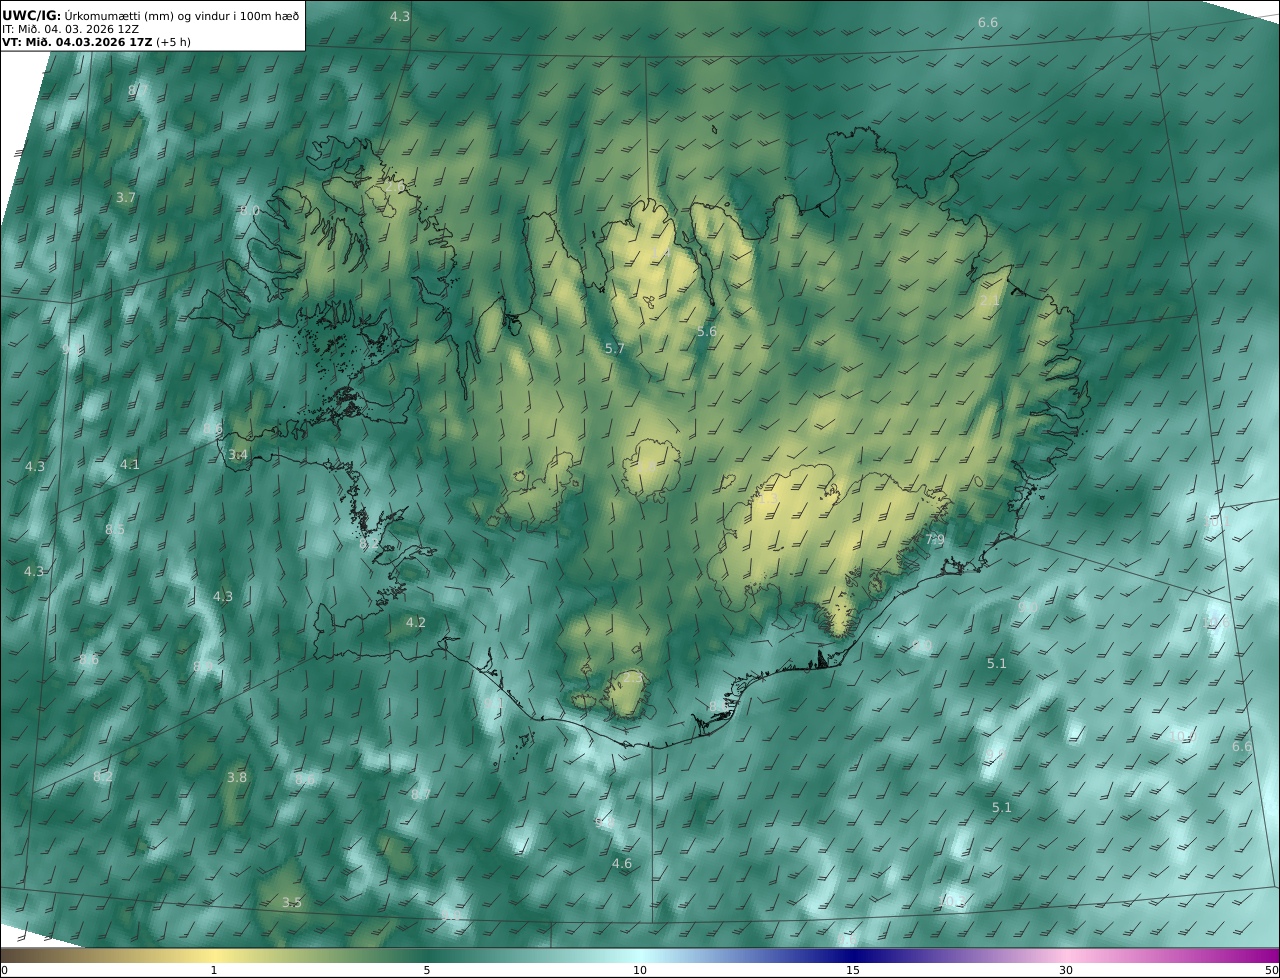Click the yellow colorbar segment above 1
The height and width of the screenshot is (978, 1280).
pos(214,955)
